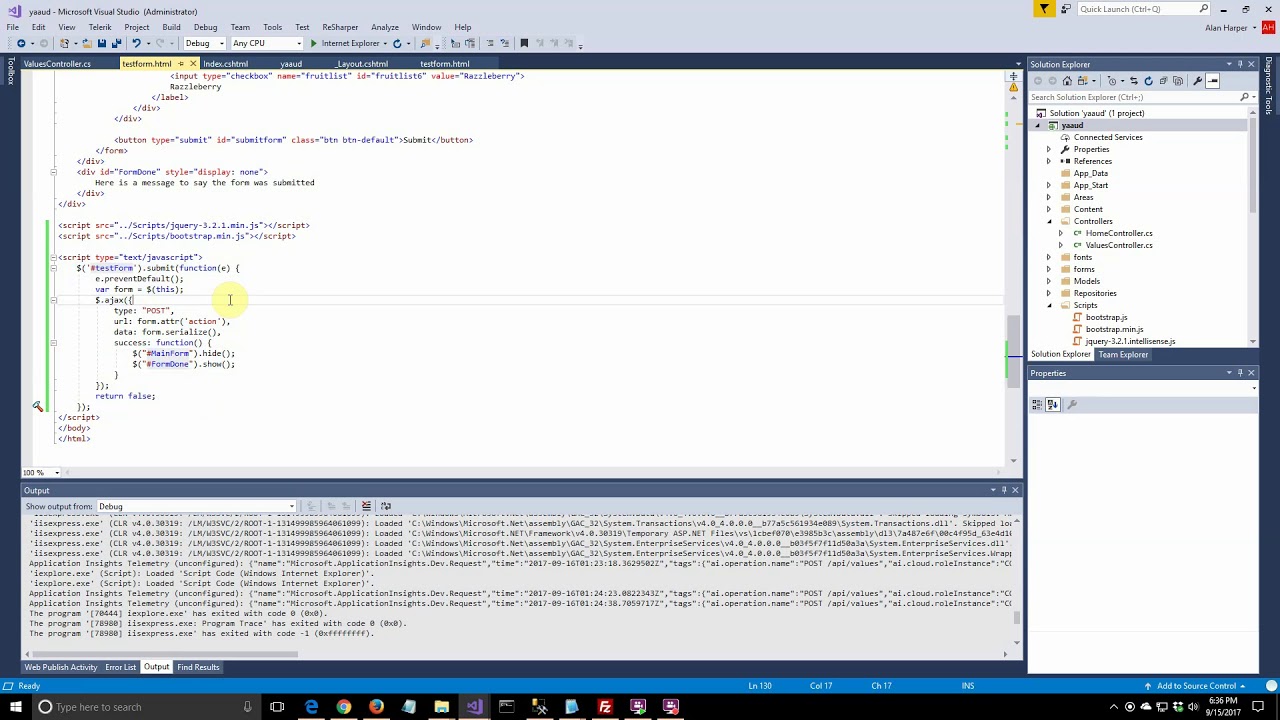Click the Windows taskbar search box
This screenshot has height=720, width=1280.
click(147, 707)
